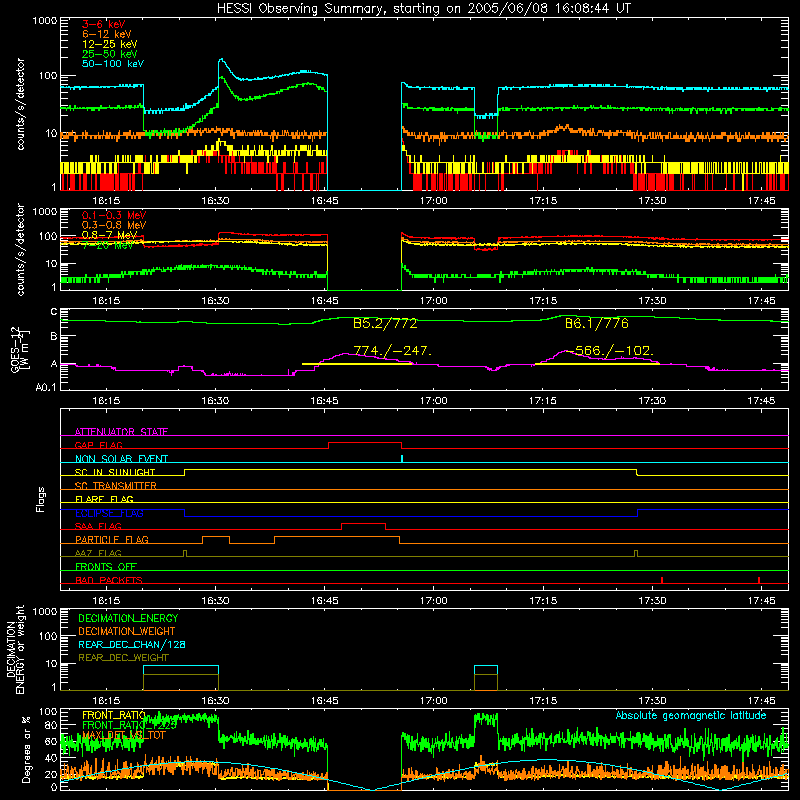Click the first PARTICLE_FLAG pulse near 16:30
Image resolution: width=800 pixels, height=800 pixels.
pyautogui.click(x=216, y=537)
